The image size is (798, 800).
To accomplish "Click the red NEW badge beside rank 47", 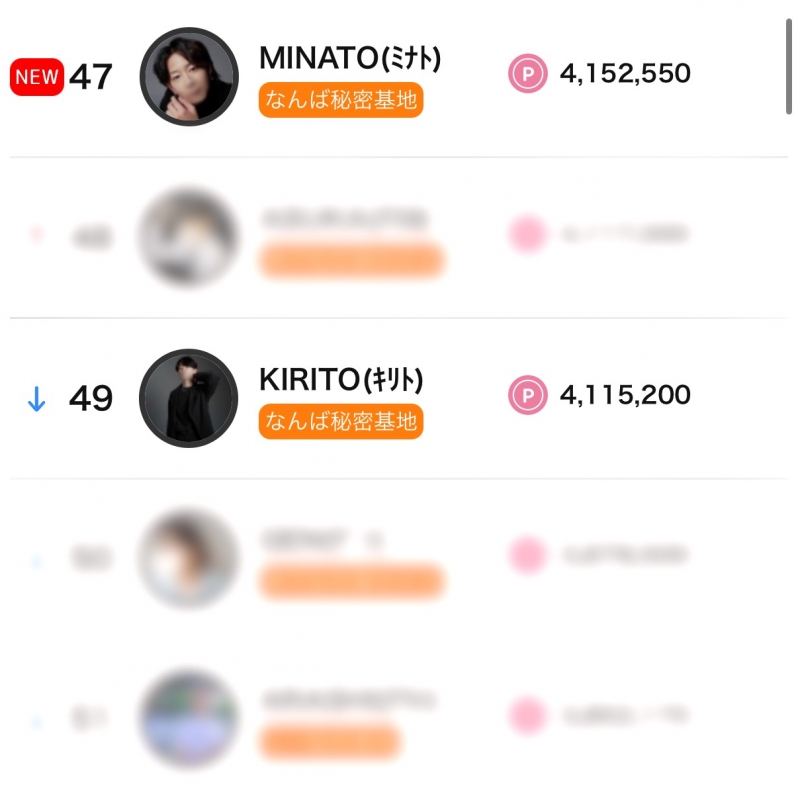I will [x=37, y=77].
